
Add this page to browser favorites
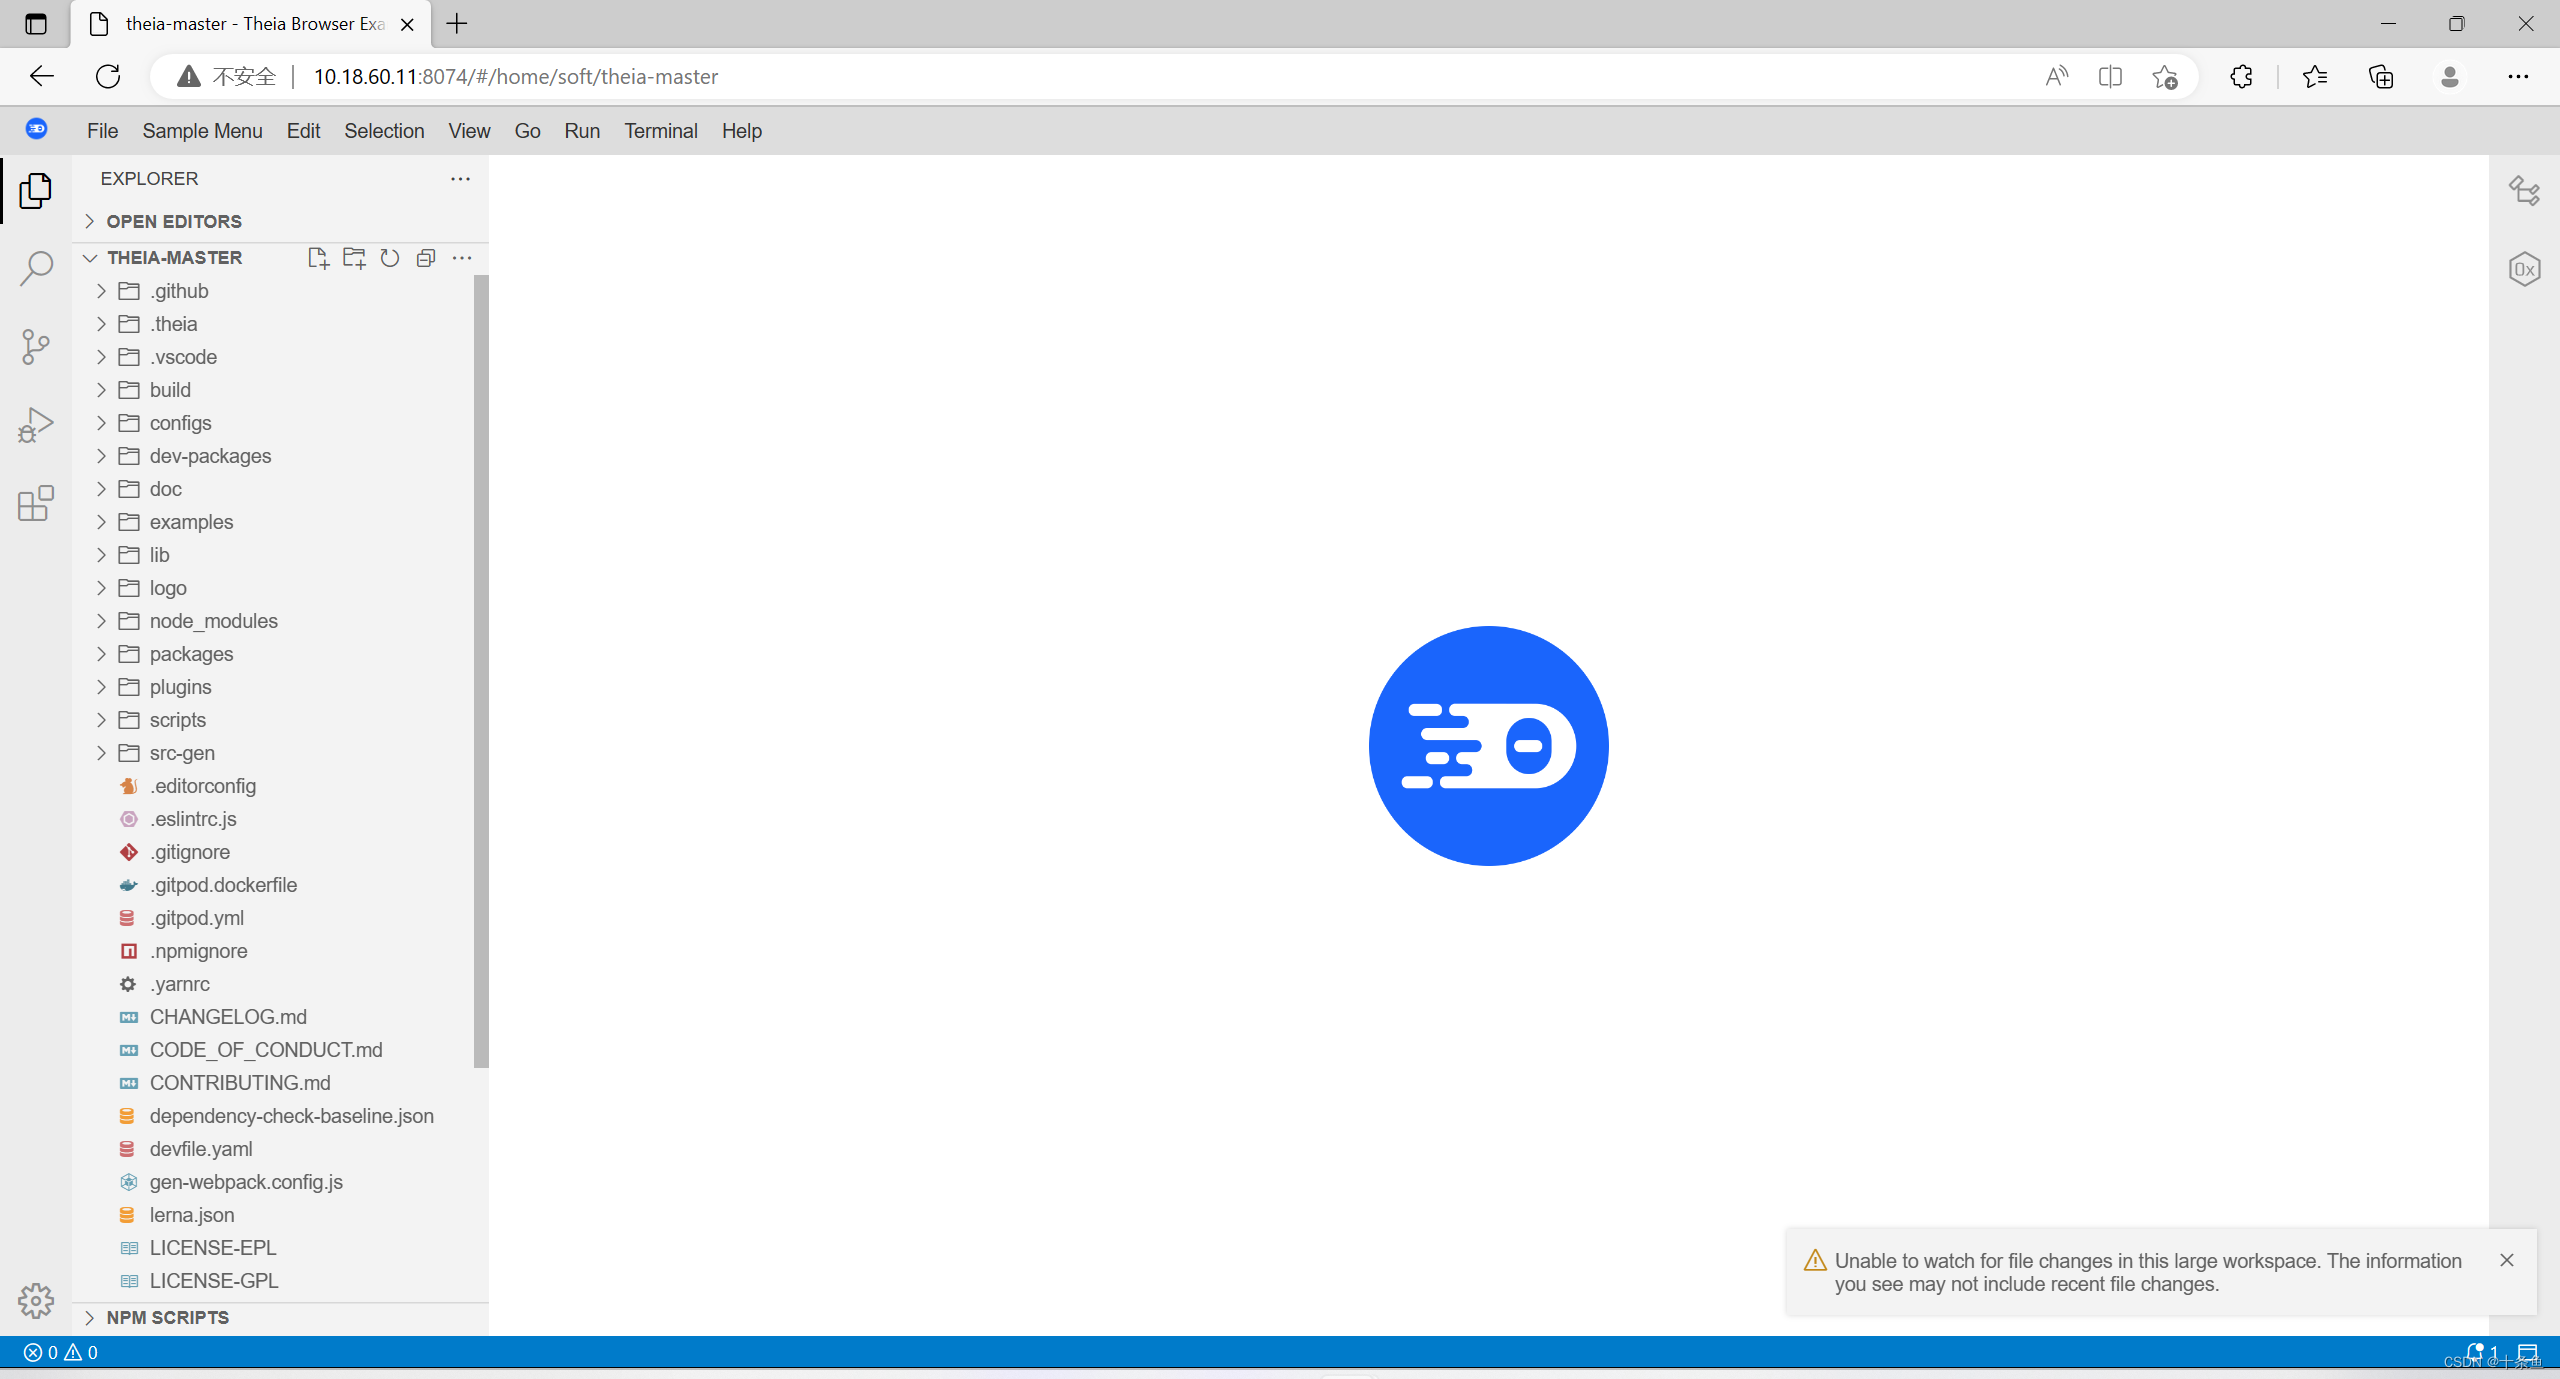[x=2165, y=76]
